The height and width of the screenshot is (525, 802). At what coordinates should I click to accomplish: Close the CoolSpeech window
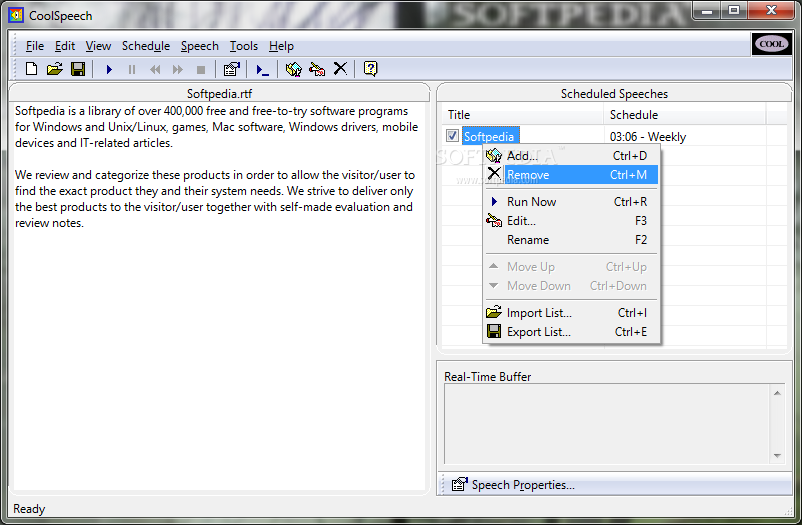coord(771,11)
